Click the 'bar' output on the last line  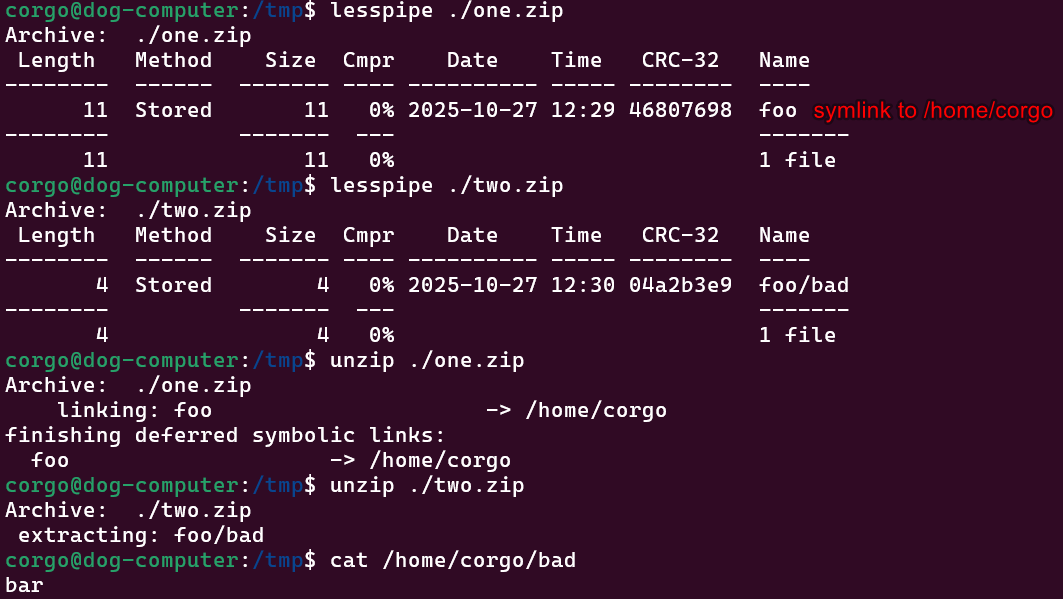[24, 585]
